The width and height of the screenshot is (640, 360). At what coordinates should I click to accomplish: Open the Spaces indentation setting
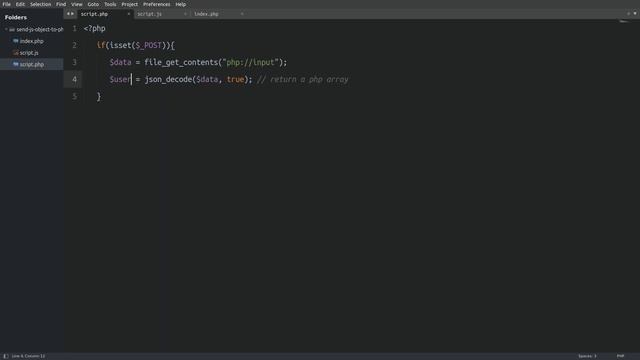[587, 356]
